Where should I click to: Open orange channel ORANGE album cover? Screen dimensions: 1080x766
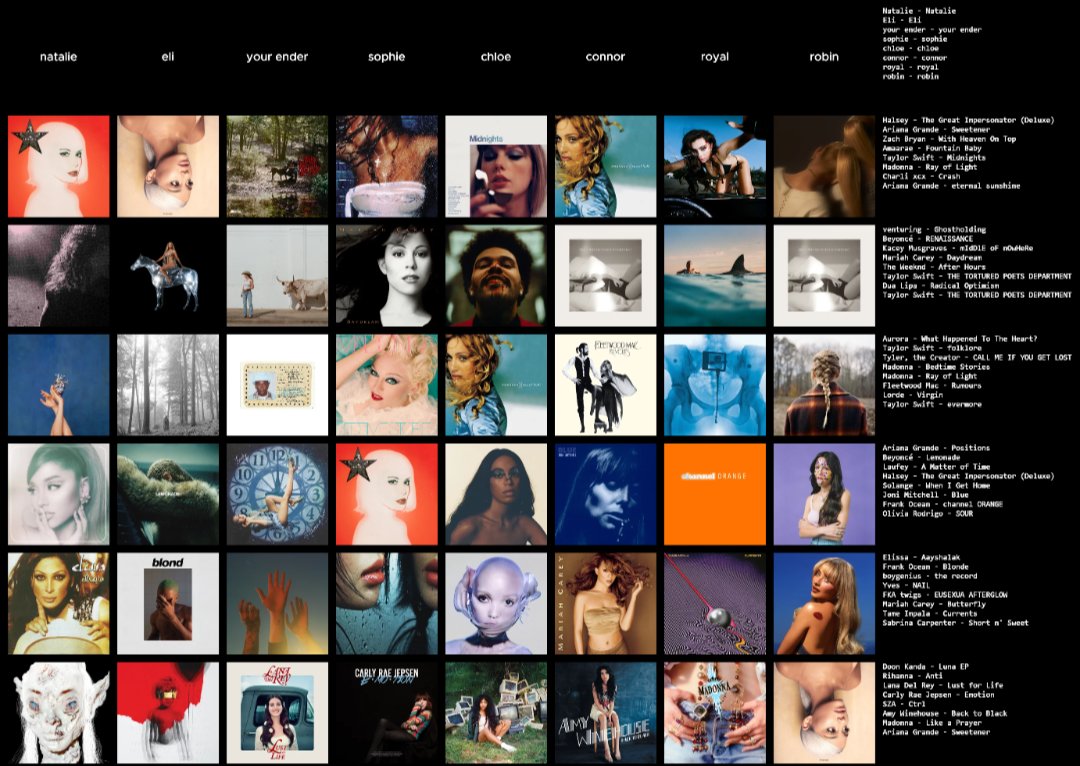[715, 494]
